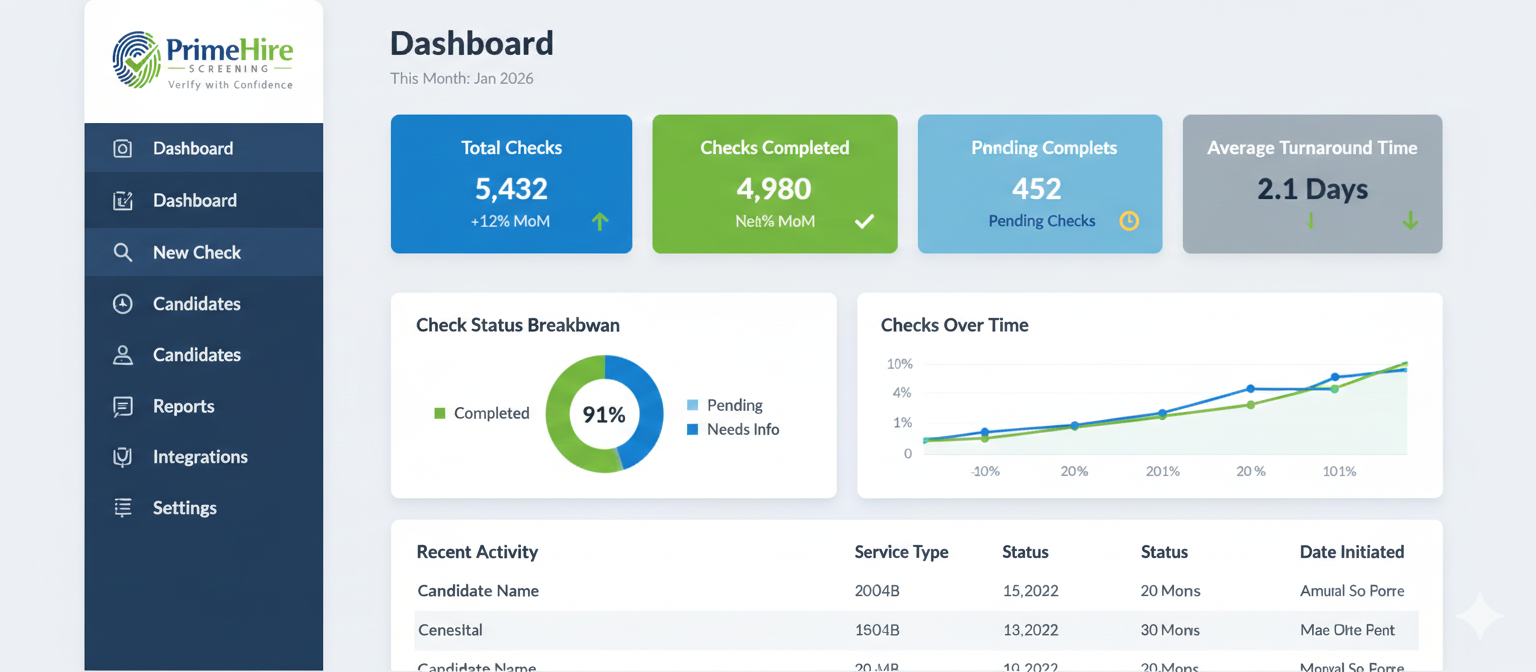Click the Service Type column header
Image resolution: width=1536 pixels, height=672 pixels.
pyautogui.click(x=901, y=552)
